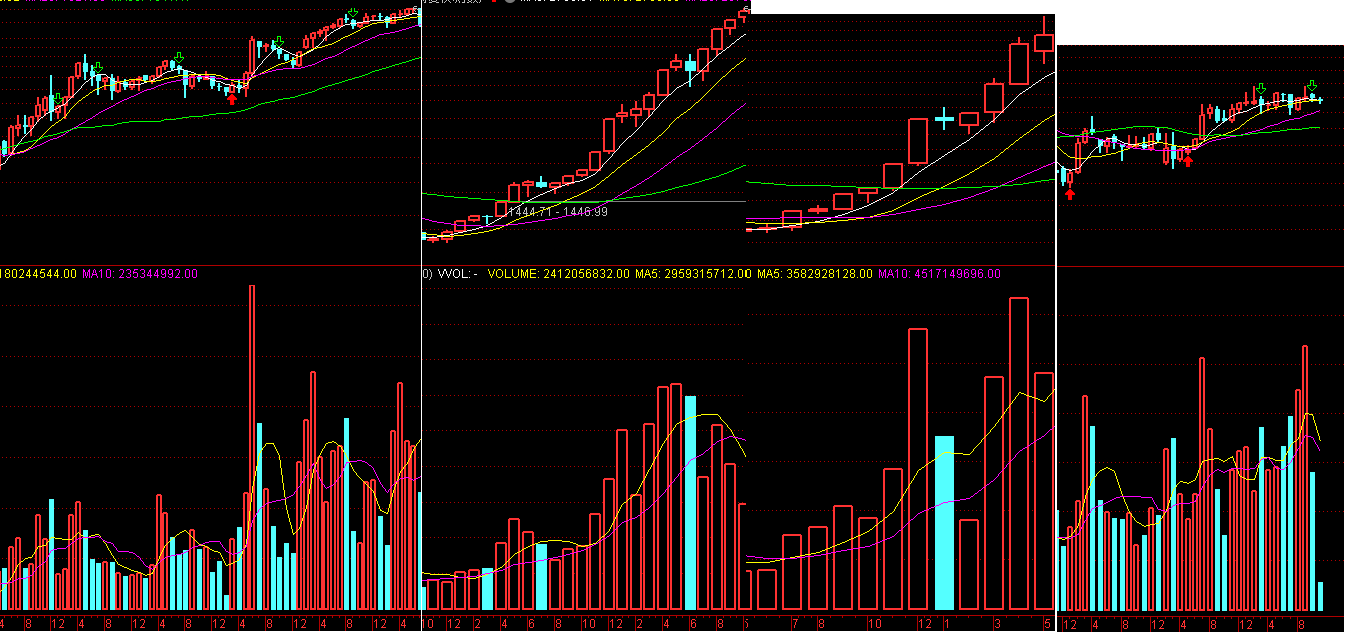The image size is (1345, 632).
Task: Click the last short cyan volume bar in the rightmost chart
Action: 1320,596
